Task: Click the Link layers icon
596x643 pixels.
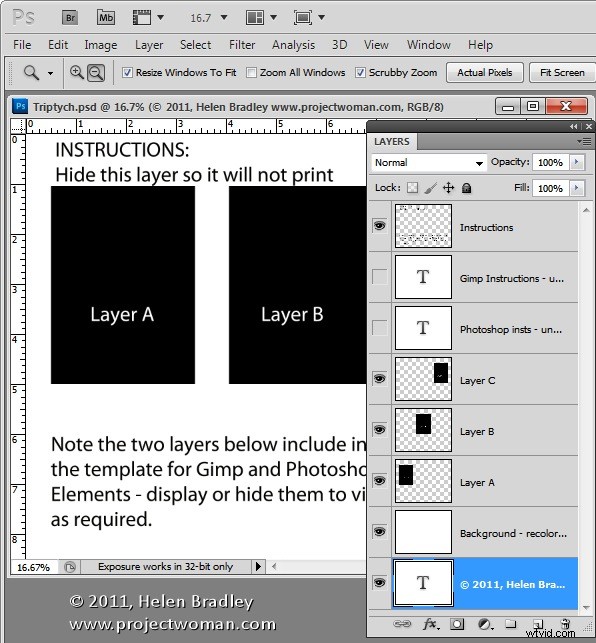Action: tap(402, 624)
